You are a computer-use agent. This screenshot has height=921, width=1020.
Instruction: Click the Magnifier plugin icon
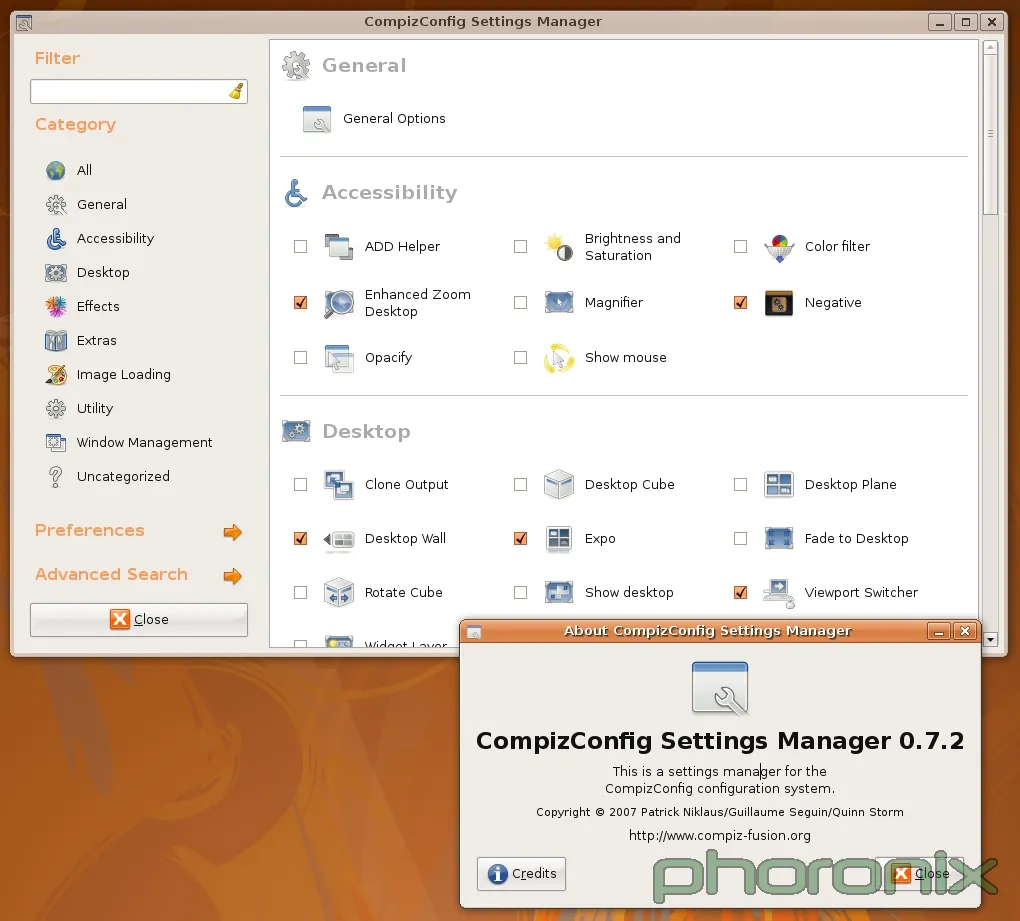click(559, 302)
